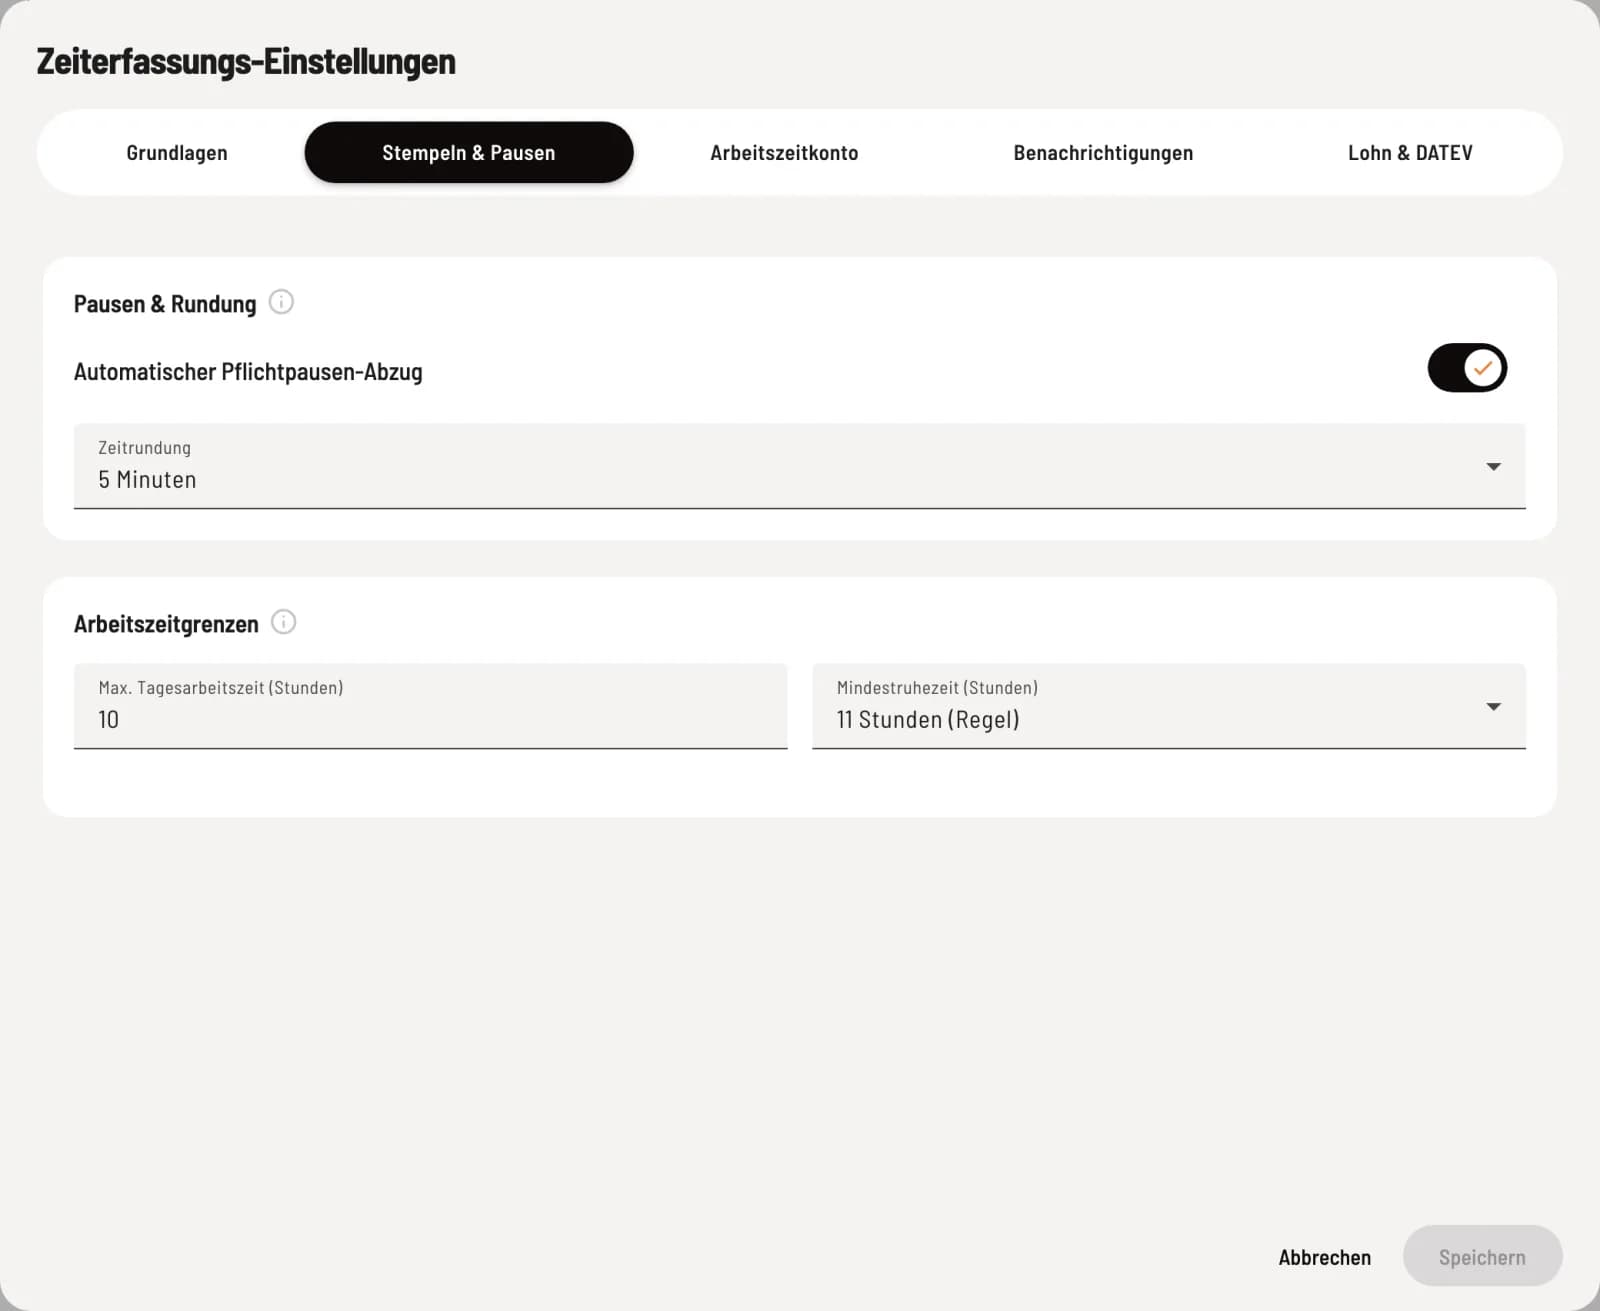Viewport: 1600px width, 1311px height.
Task: Switch to the Lohn & DATEV tab
Action: [1410, 152]
